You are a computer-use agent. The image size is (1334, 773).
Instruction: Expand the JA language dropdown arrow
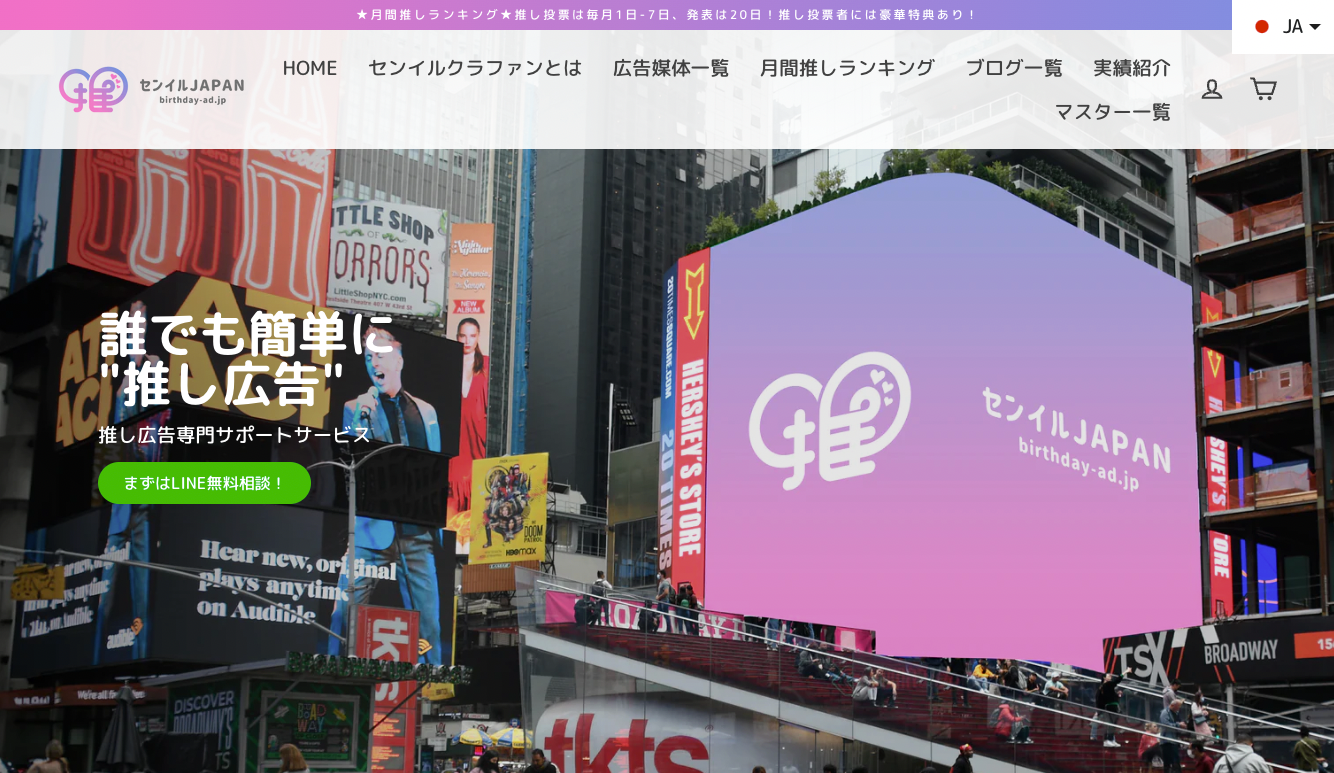tap(1315, 27)
